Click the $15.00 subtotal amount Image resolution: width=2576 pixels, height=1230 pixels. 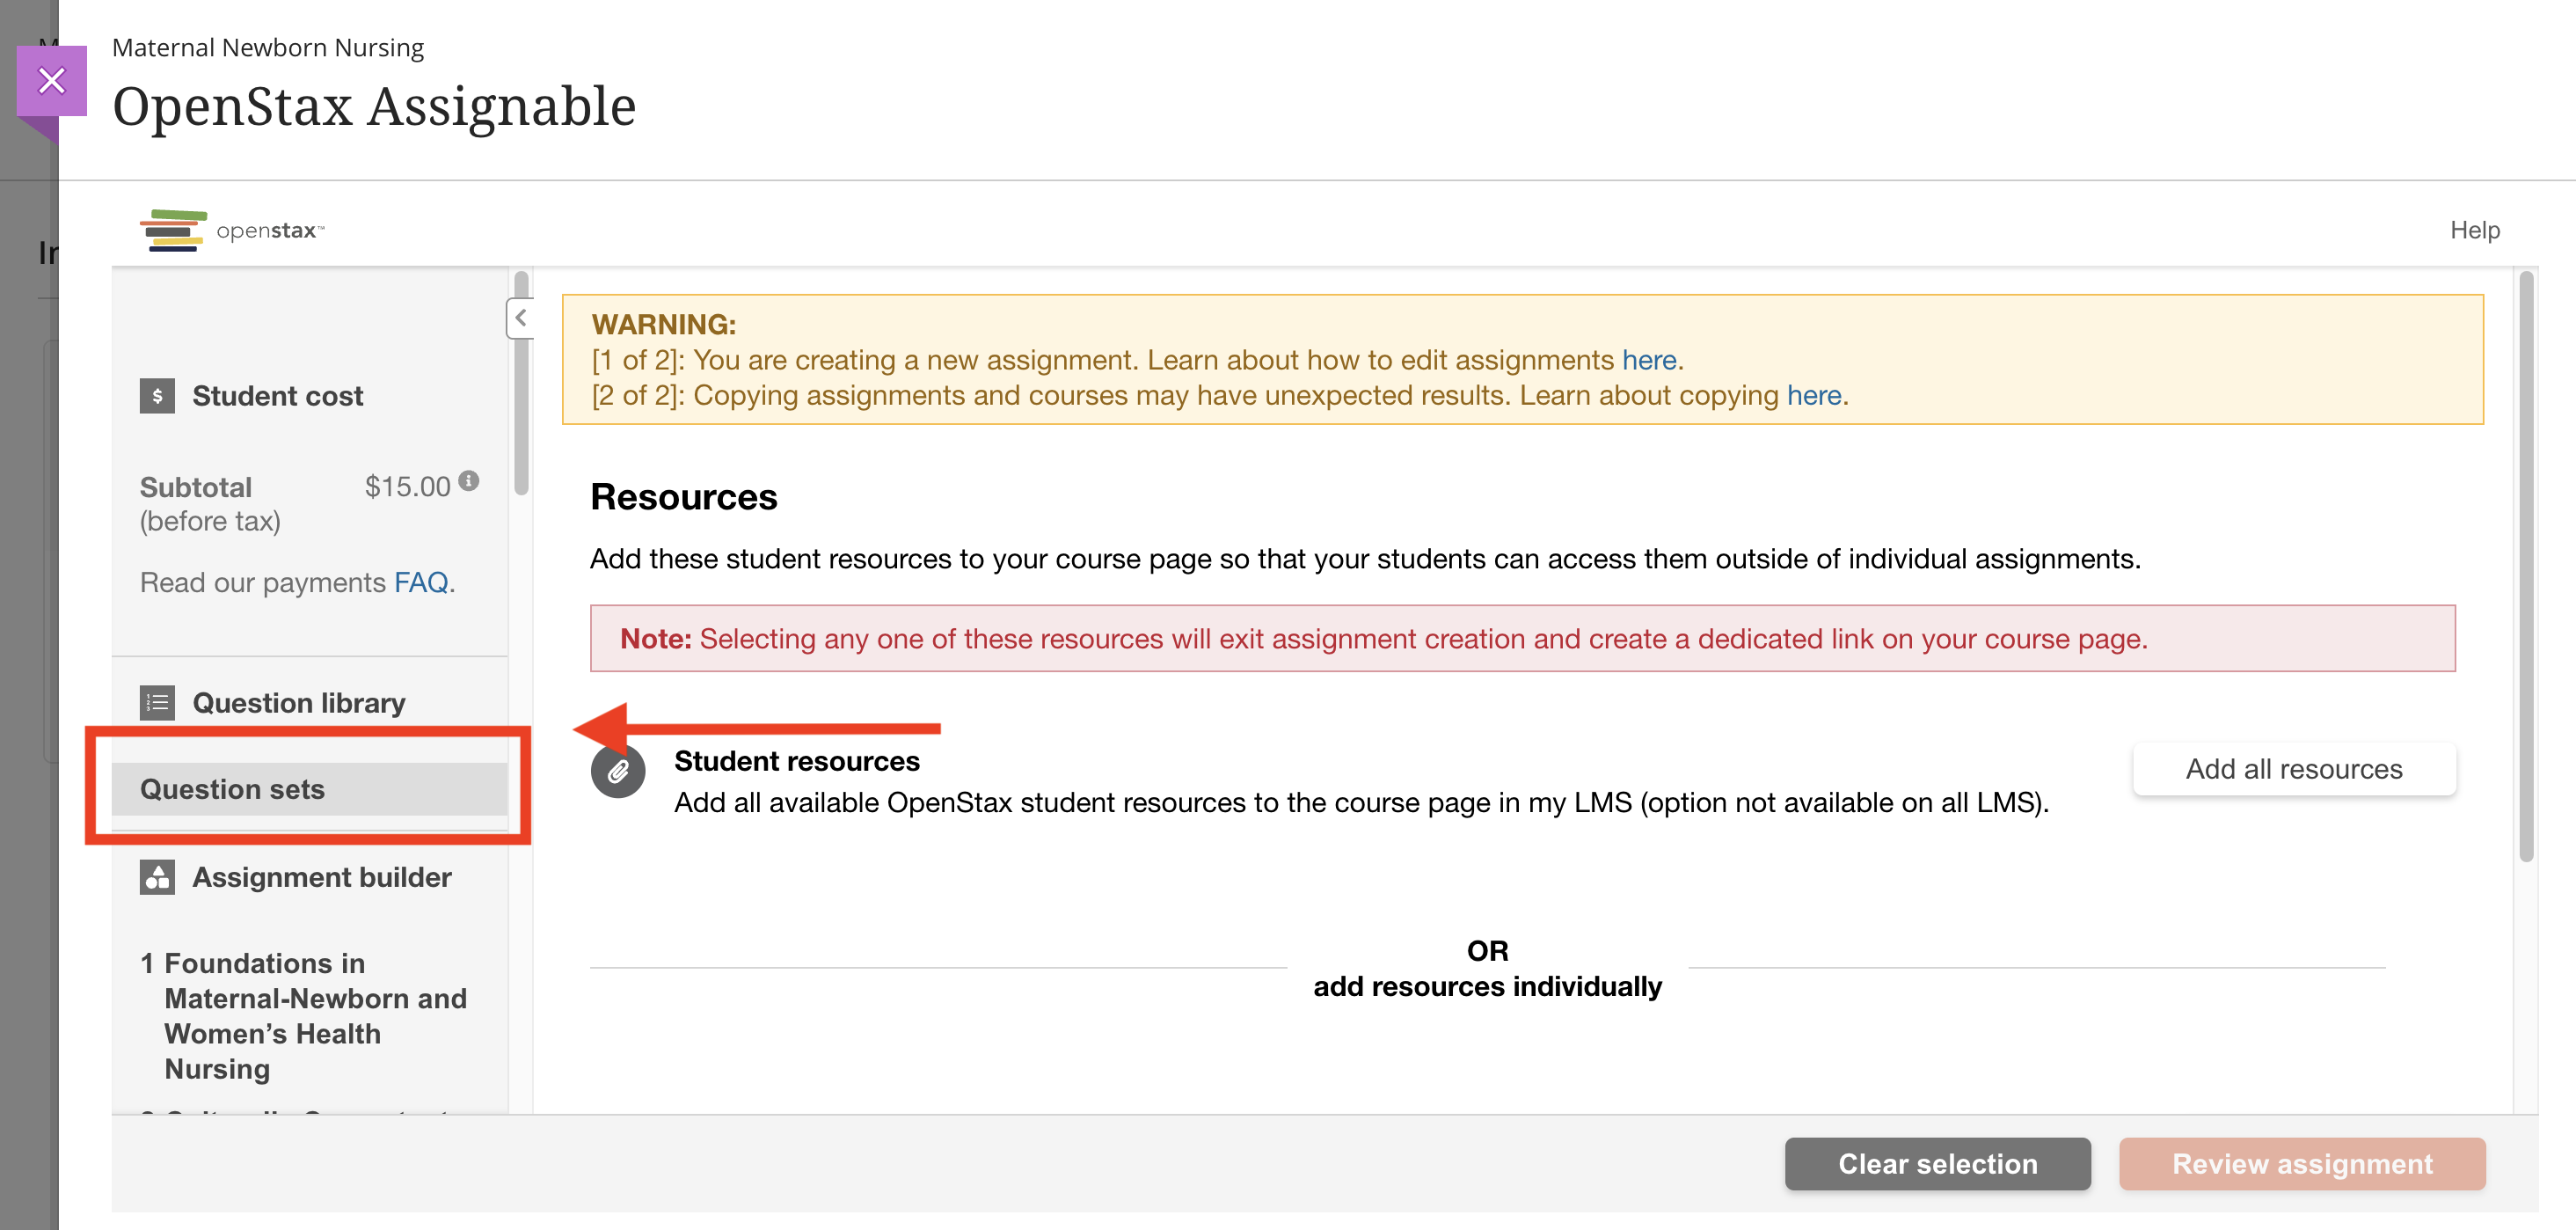tap(408, 486)
